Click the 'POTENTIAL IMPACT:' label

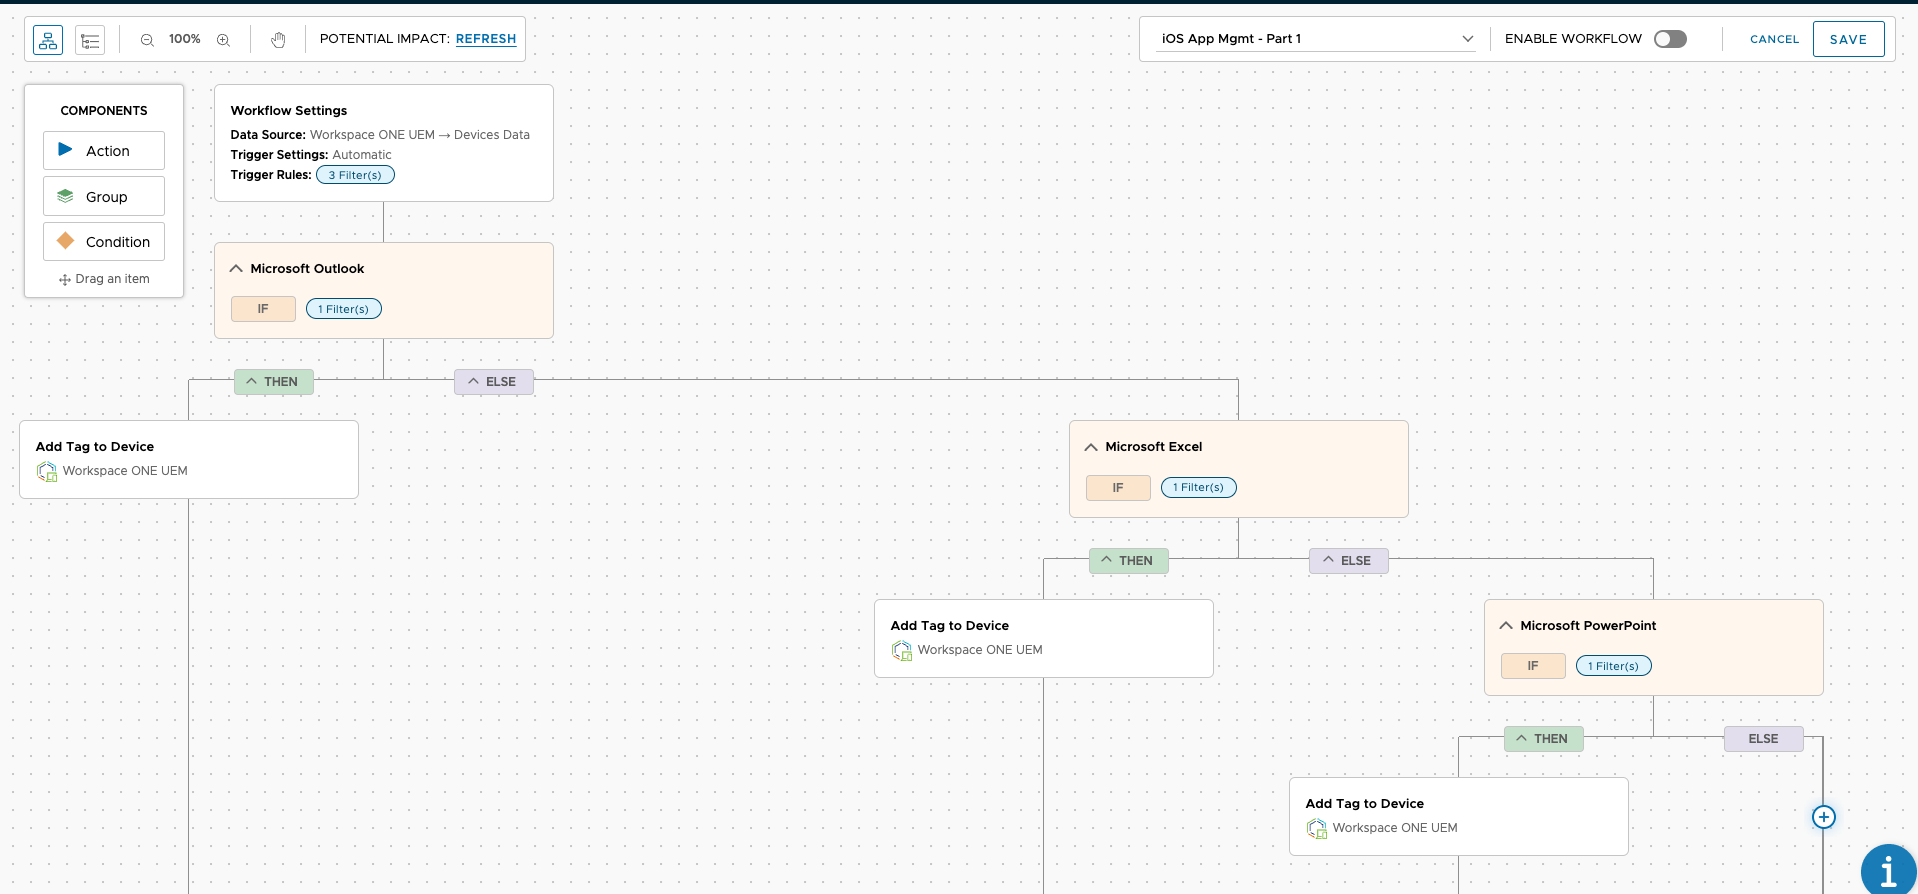tap(385, 39)
